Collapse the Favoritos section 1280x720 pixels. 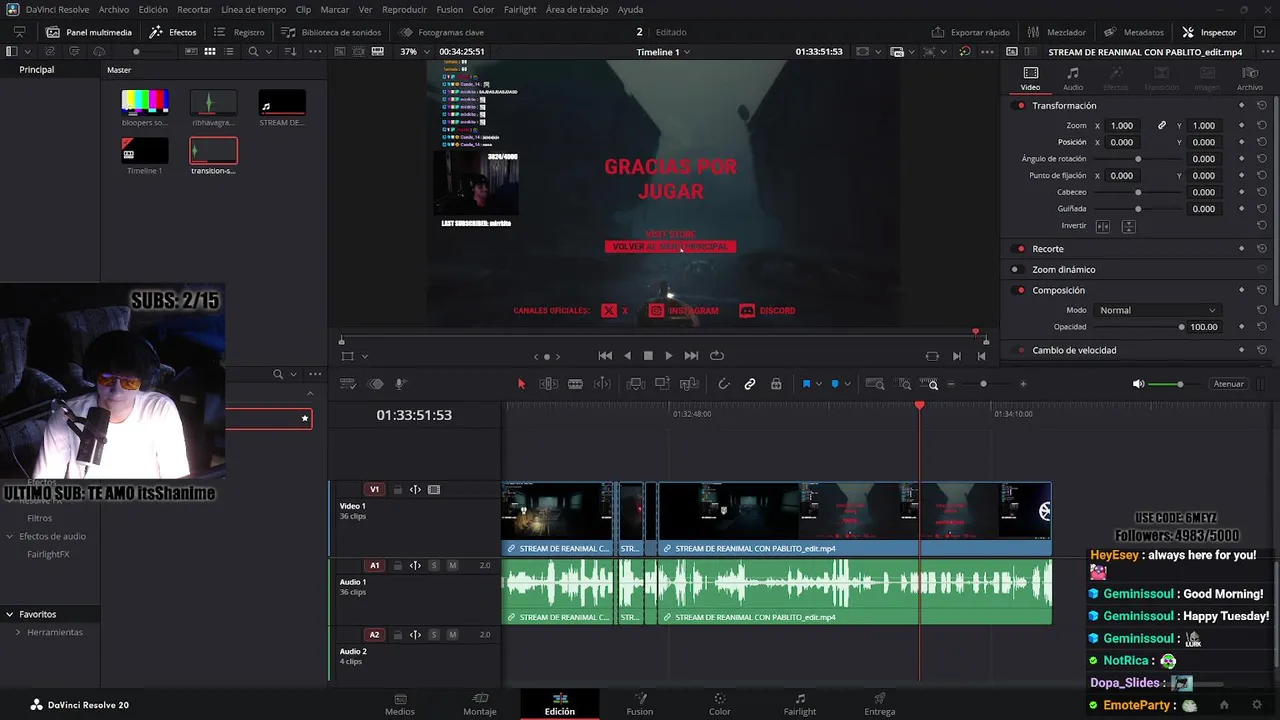point(9,614)
